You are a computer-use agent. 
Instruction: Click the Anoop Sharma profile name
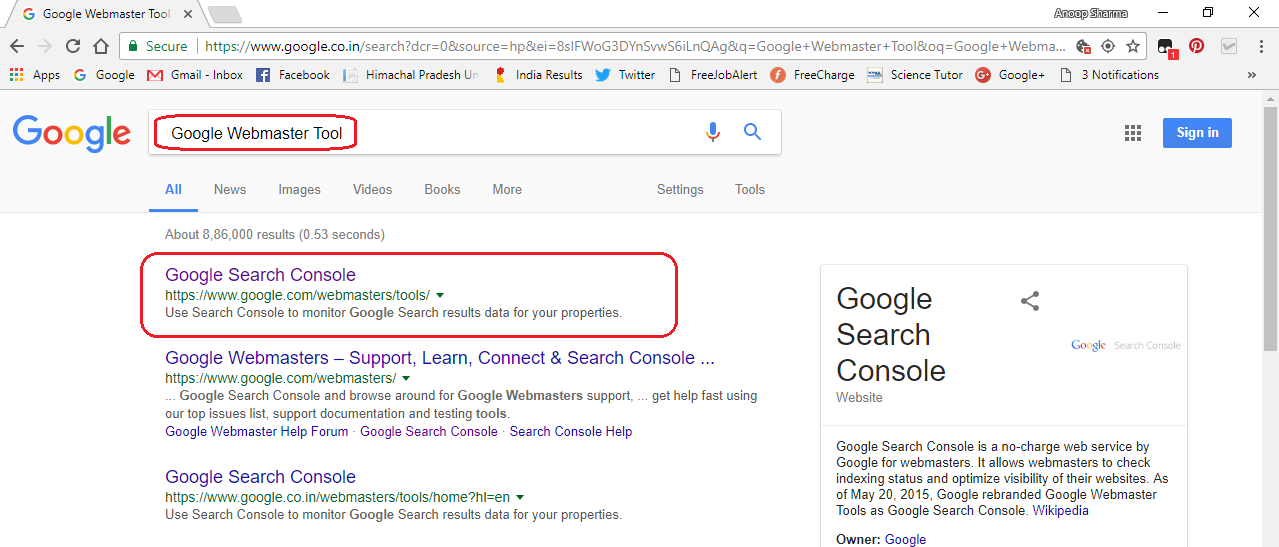(1090, 13)
